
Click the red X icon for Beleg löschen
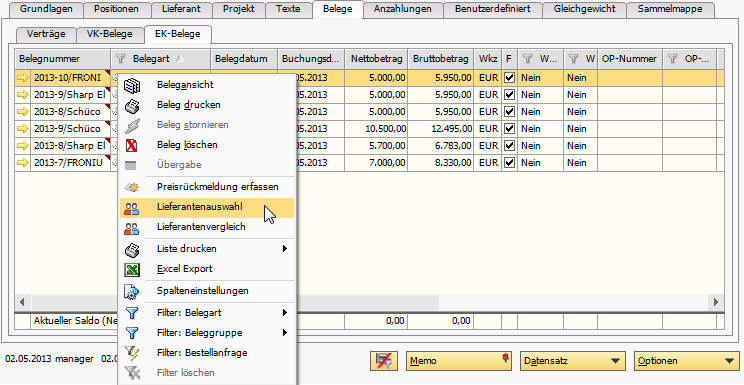coord(131,145)
